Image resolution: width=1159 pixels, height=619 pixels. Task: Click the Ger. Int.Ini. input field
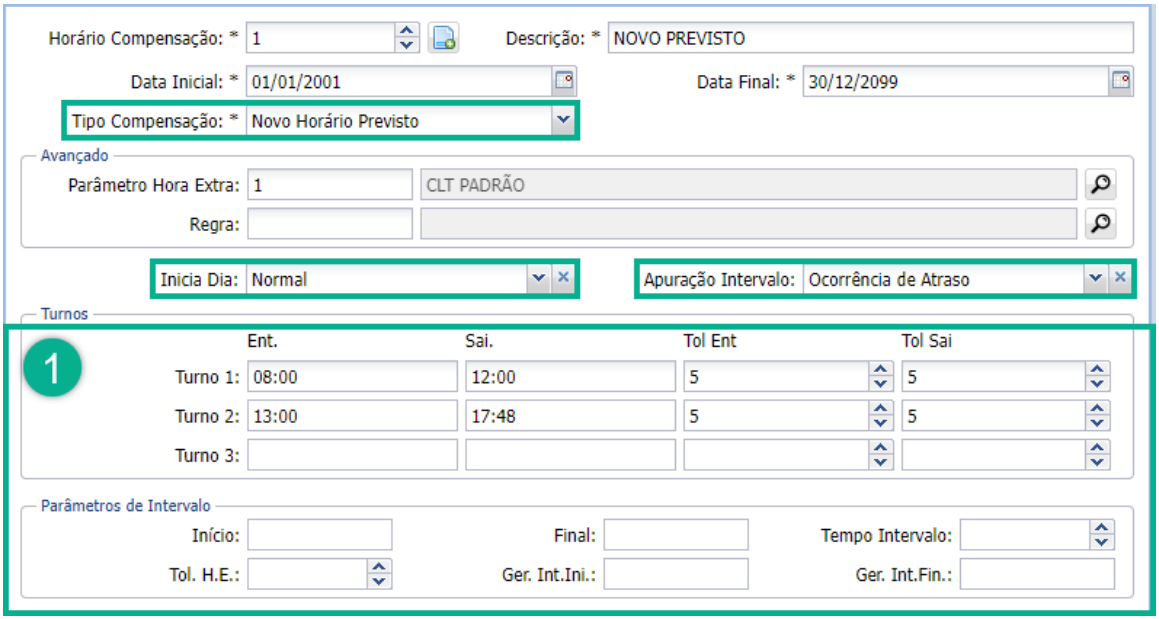[x=675, y=574]
